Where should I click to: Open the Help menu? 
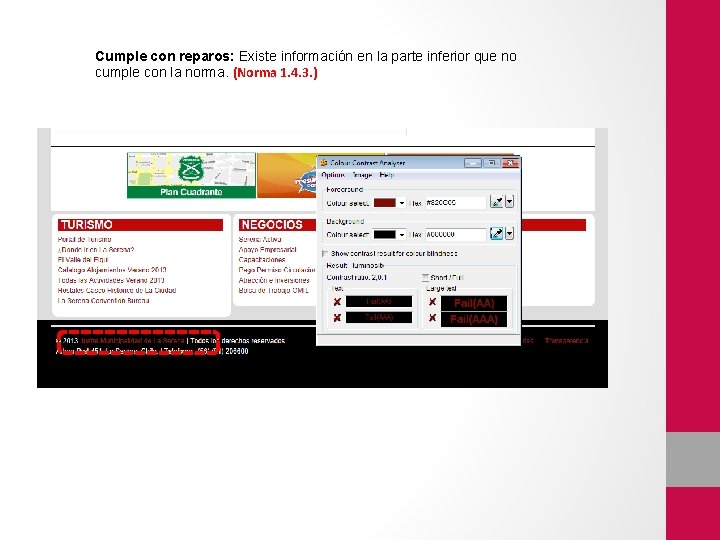pos(386,175)
